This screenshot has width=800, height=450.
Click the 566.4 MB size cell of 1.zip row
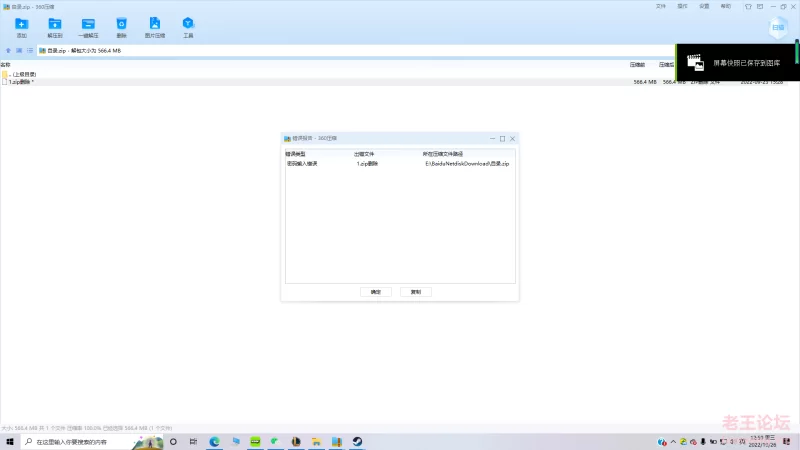645,82
